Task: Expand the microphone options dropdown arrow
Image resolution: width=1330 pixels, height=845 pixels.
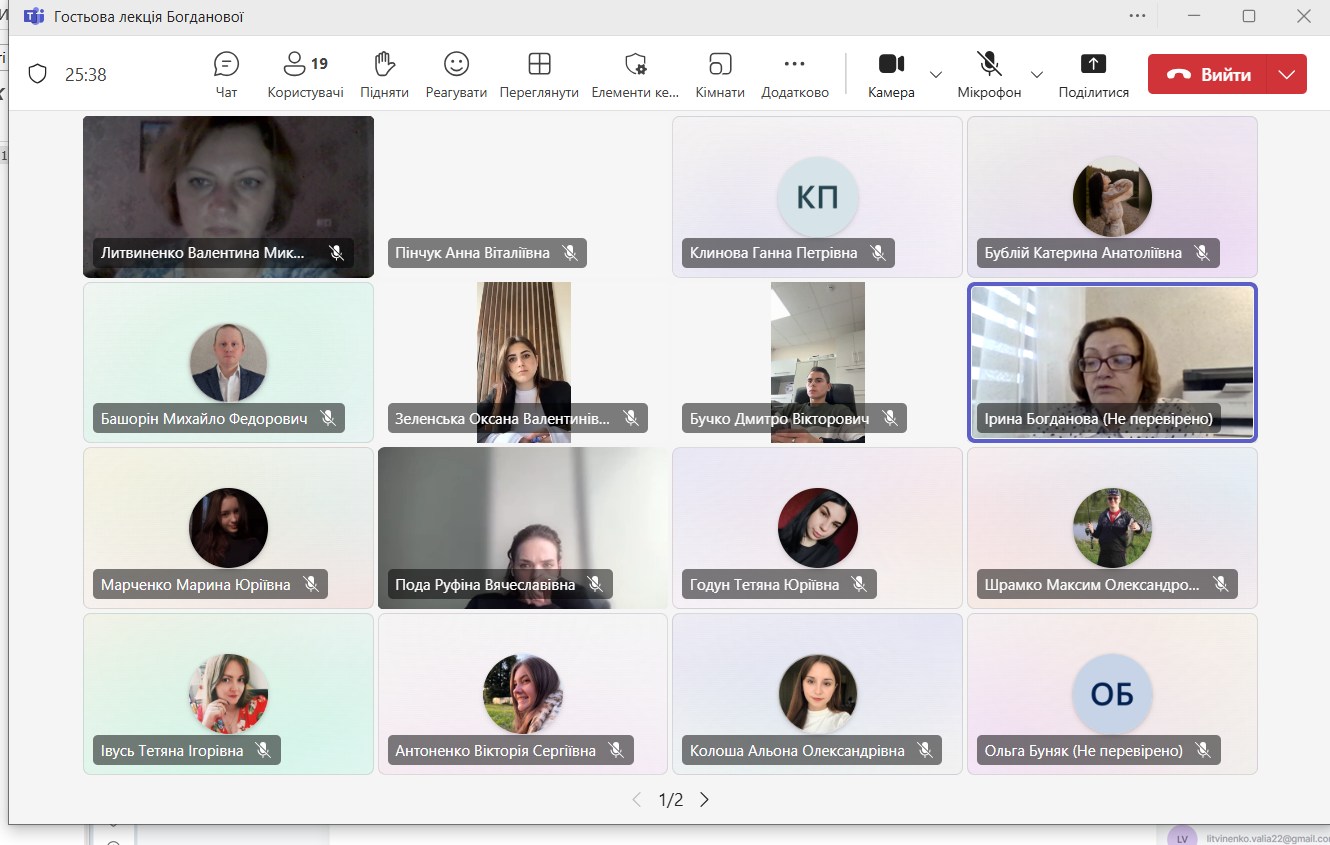Action: 1037,75
